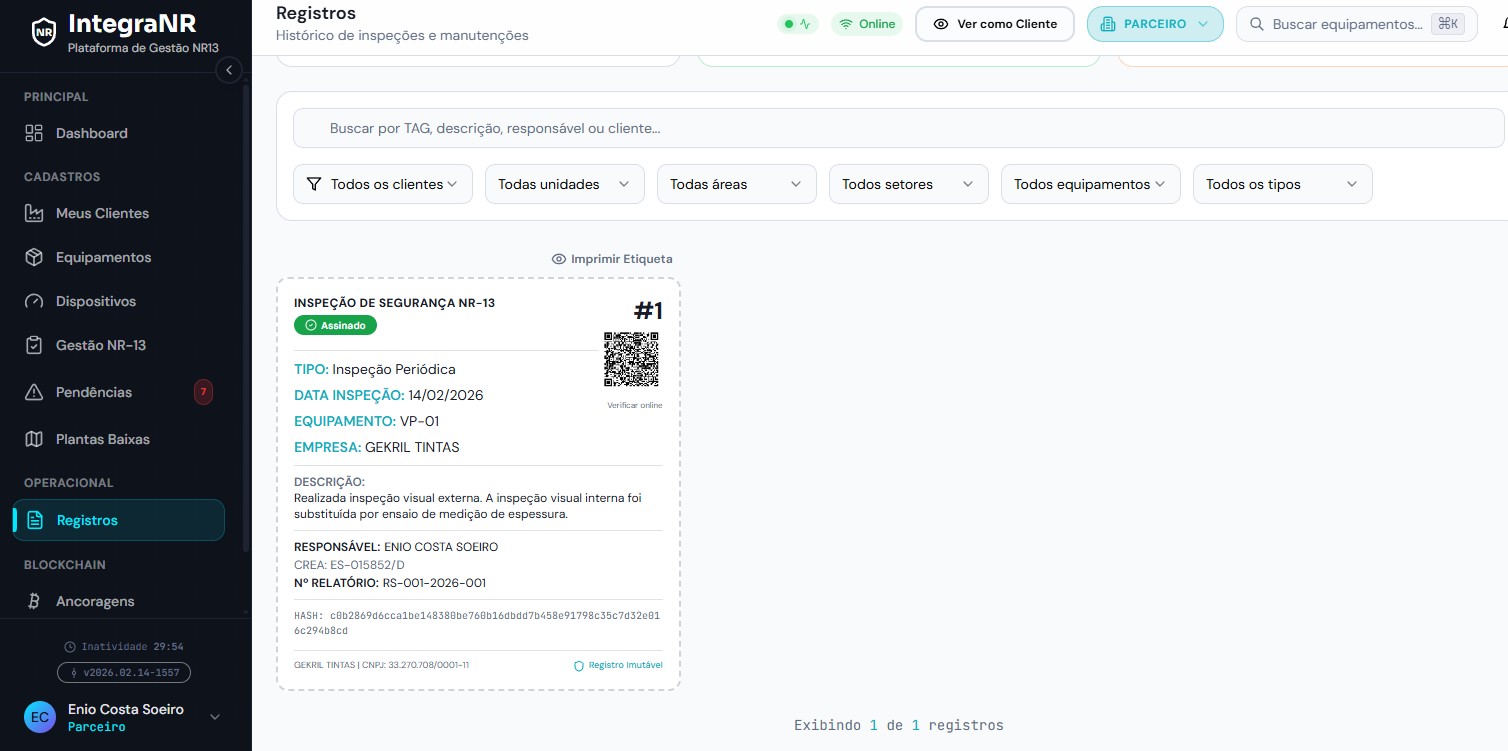
Task: Click the Imprimir Etiqueta link
Action: (x=612, y=259)
